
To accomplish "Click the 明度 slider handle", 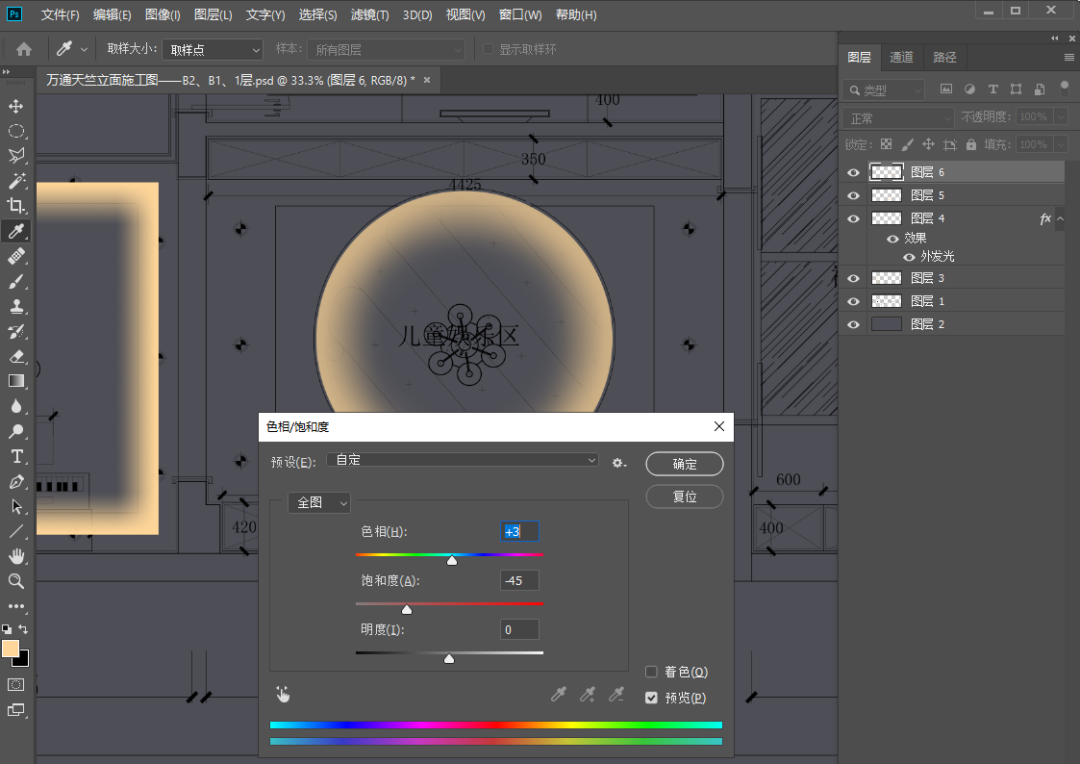I will pyautogui.click(x=449, y=659).
